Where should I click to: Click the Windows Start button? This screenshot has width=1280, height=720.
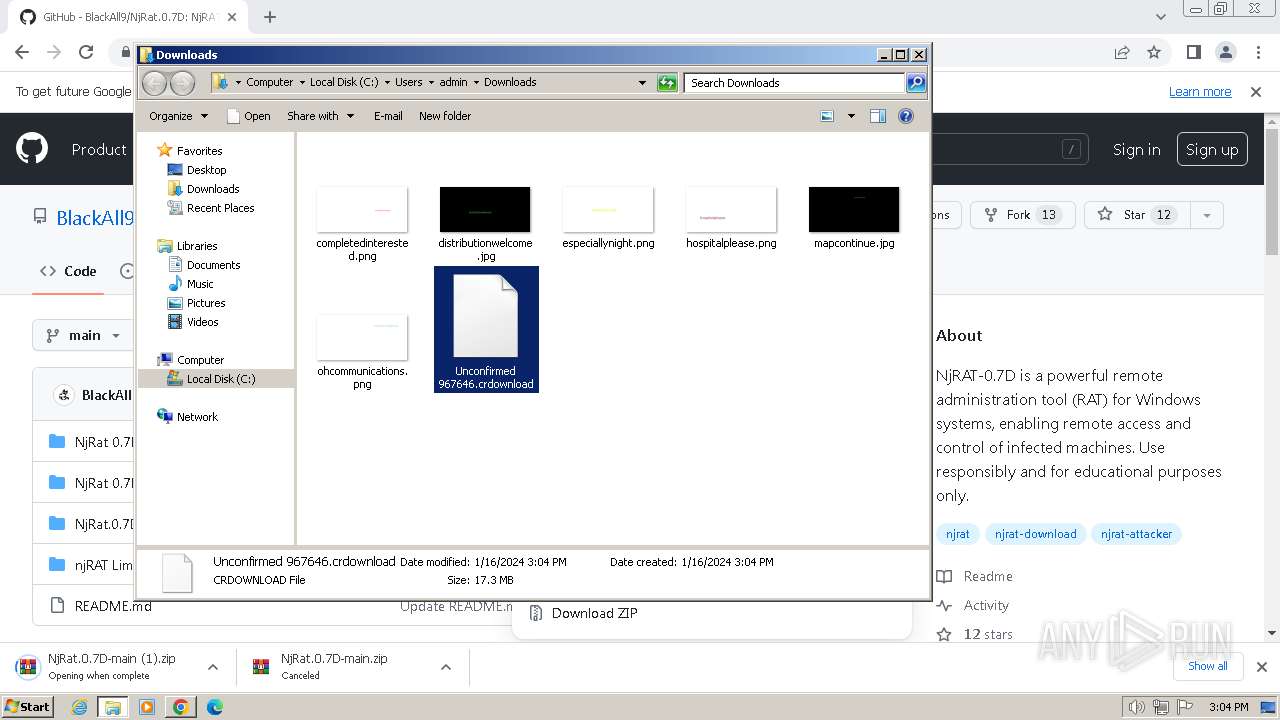[x=27, y=706]
